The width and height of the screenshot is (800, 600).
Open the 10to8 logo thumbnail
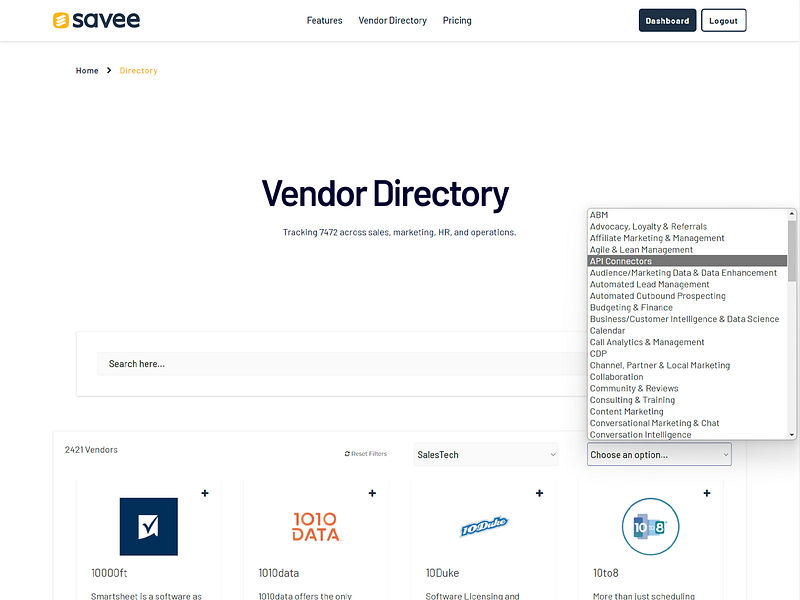(651, 527)
